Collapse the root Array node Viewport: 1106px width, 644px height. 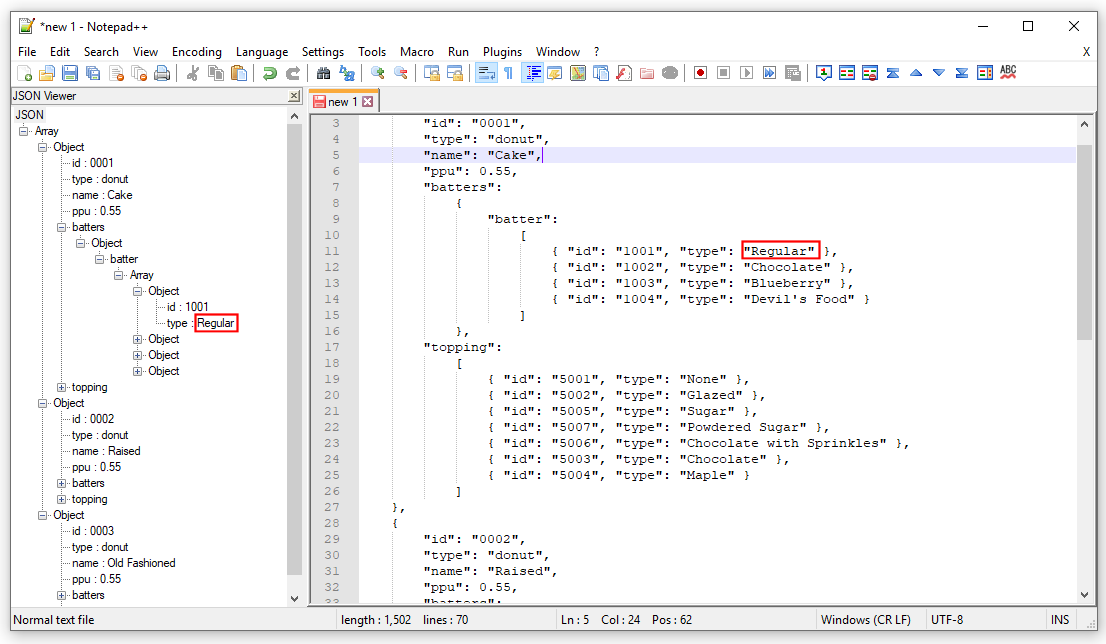pyautogui.click(x=24, y=131)
